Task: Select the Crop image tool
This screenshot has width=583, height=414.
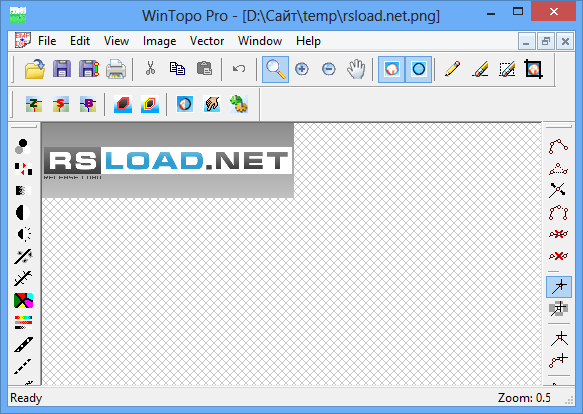Action: 534,69
